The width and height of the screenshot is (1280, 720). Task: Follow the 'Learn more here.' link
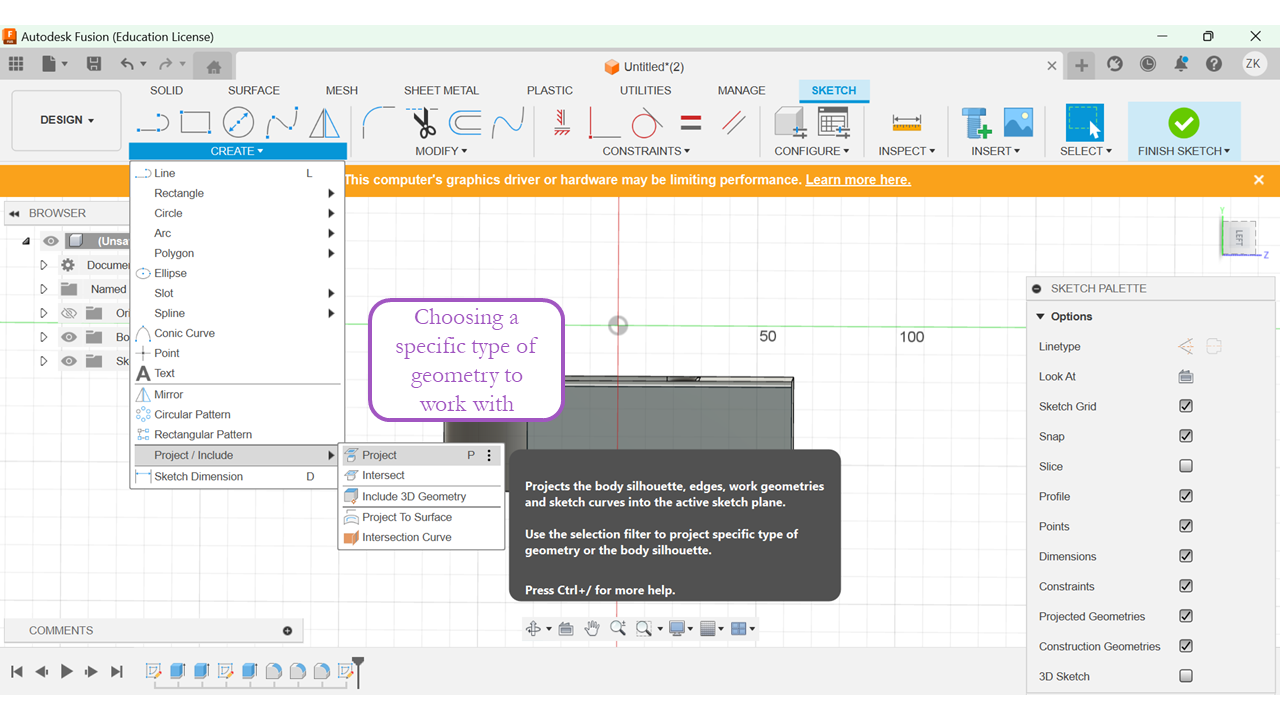click(858, 180)
